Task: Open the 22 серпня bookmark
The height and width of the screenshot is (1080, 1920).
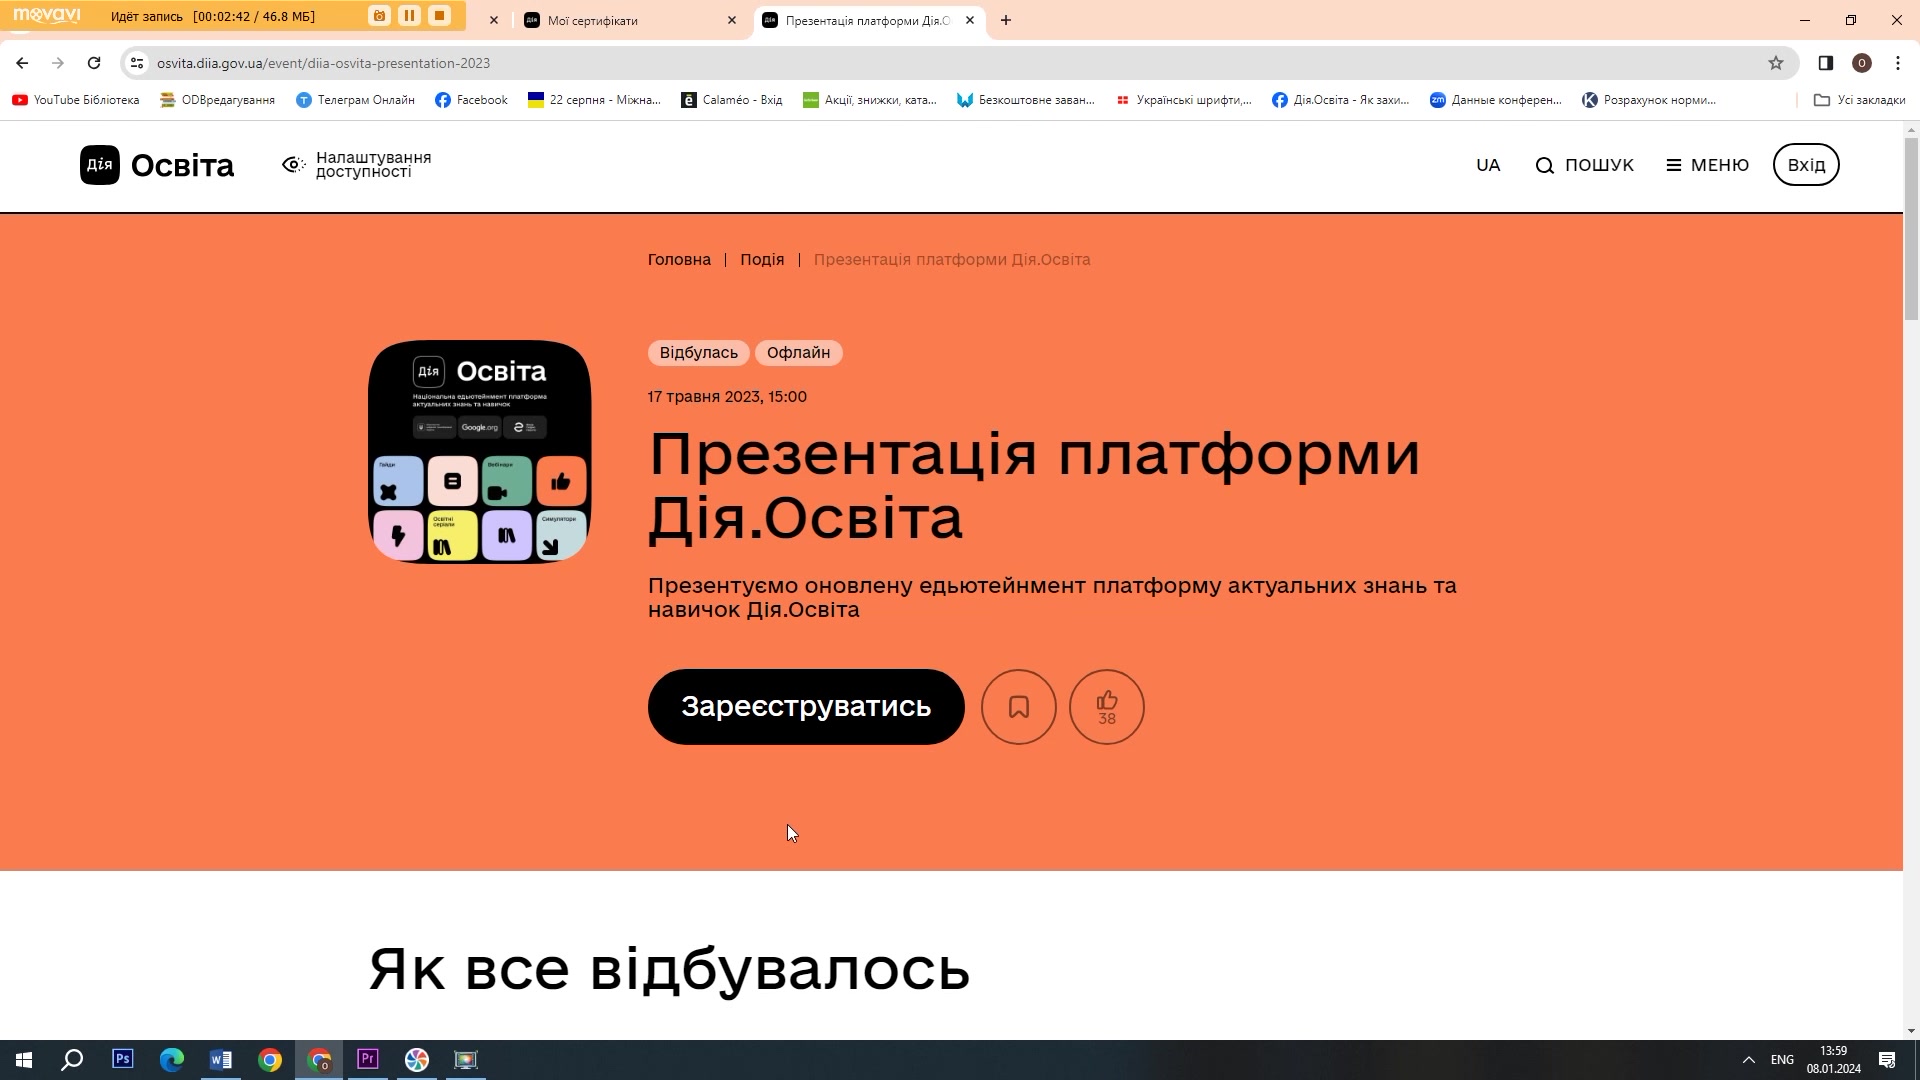Action: (x=595, y=100)
